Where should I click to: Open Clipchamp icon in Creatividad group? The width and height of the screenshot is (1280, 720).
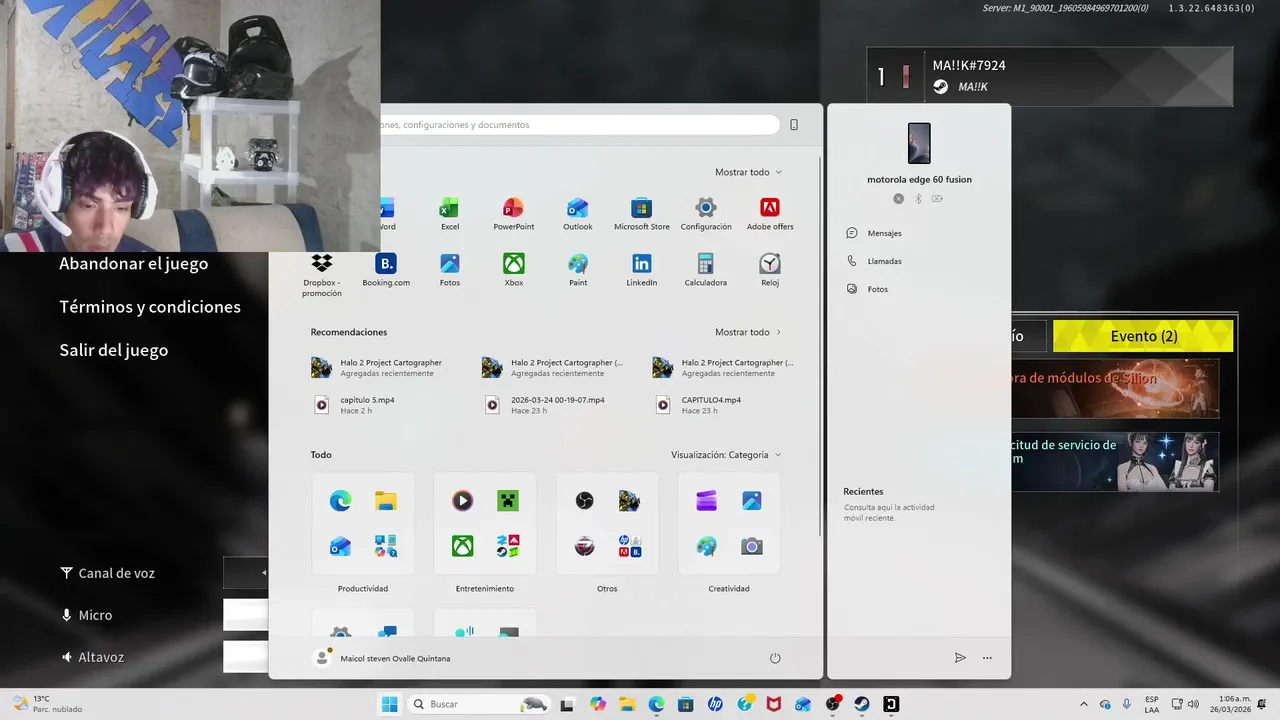click(707, 501)
